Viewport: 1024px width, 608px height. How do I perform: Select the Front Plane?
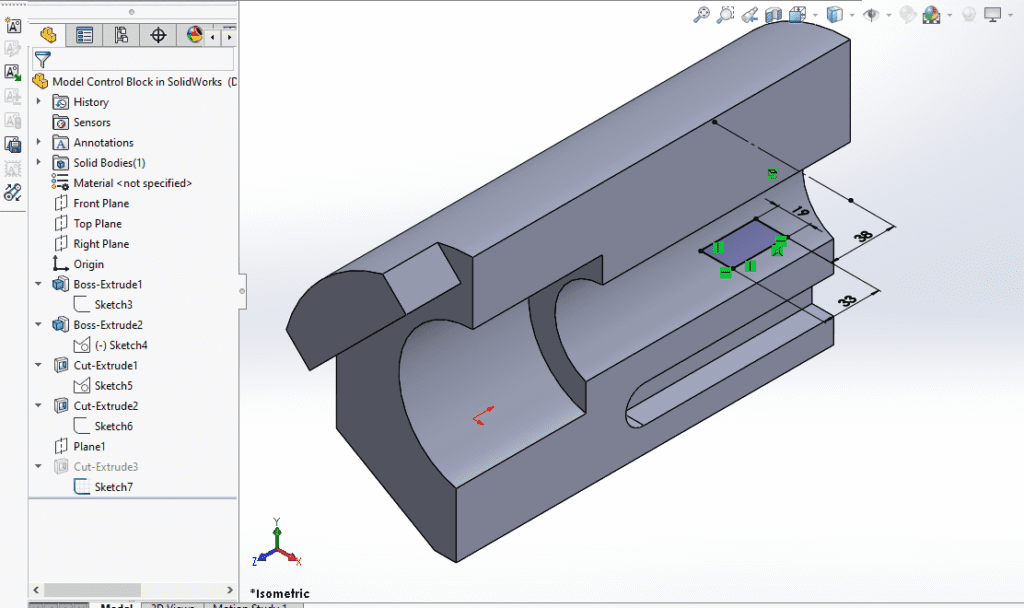(x=101, y=203)
